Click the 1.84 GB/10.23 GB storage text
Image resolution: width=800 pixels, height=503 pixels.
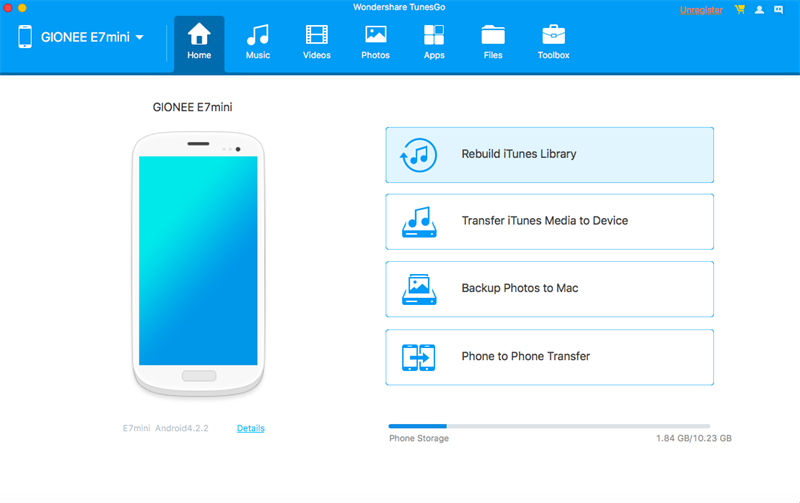click(694, 438)
